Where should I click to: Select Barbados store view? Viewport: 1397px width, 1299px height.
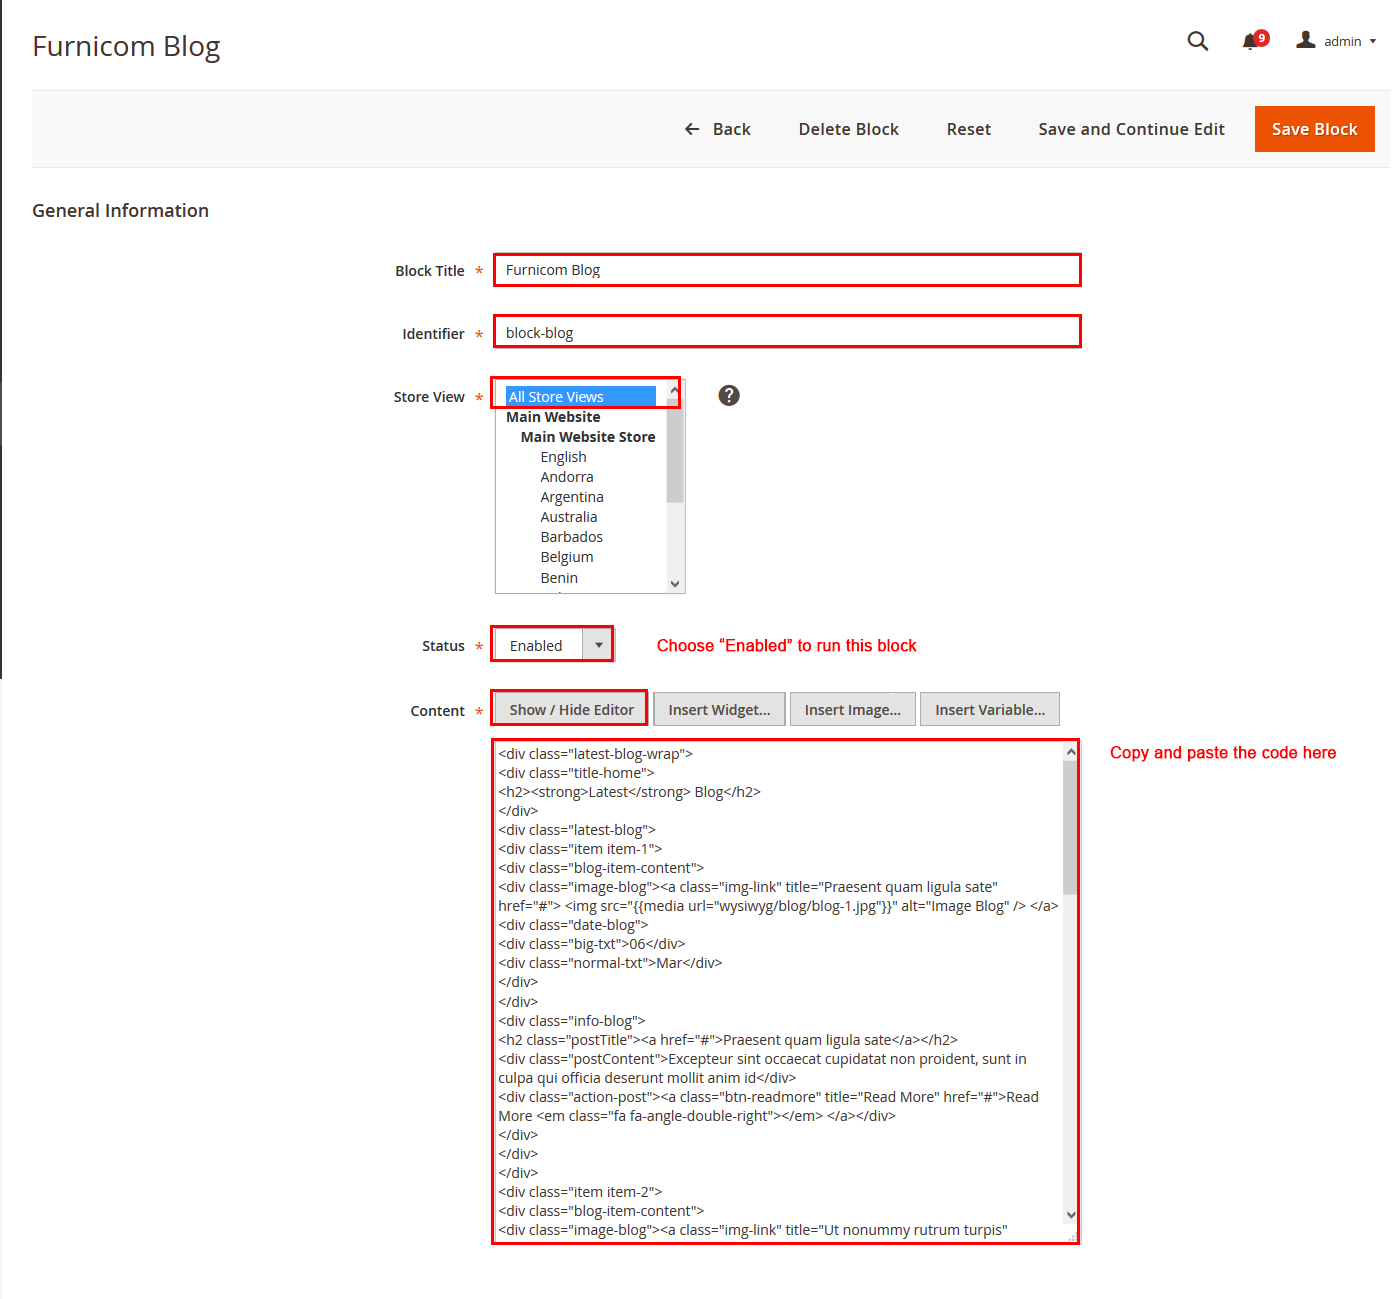point(571,537)
